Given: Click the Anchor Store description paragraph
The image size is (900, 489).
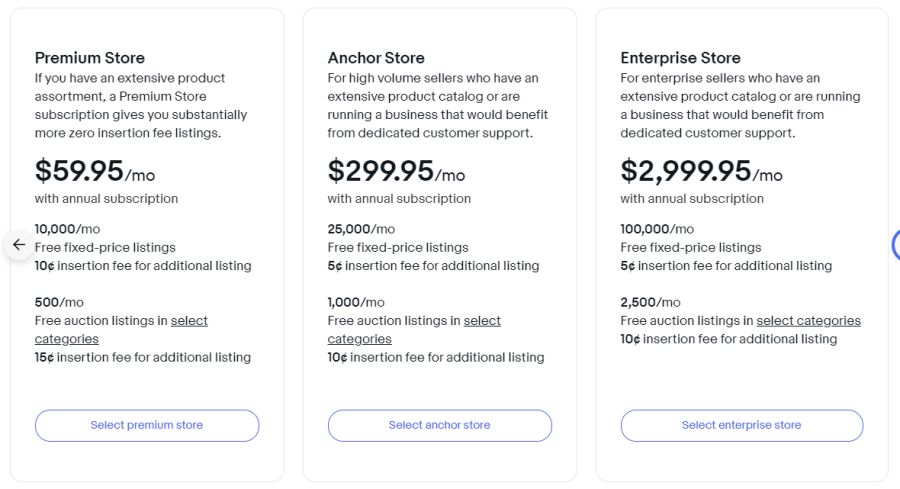Looking at the screenshot, I should [437, 106].
